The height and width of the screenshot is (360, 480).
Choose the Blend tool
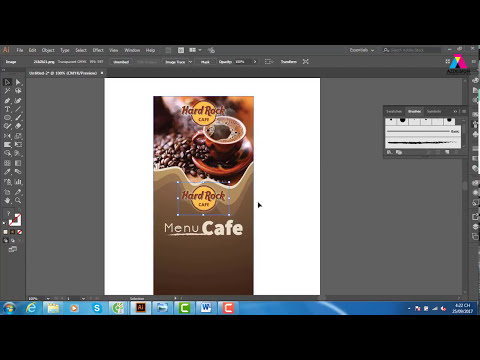[x=18, y=172]
